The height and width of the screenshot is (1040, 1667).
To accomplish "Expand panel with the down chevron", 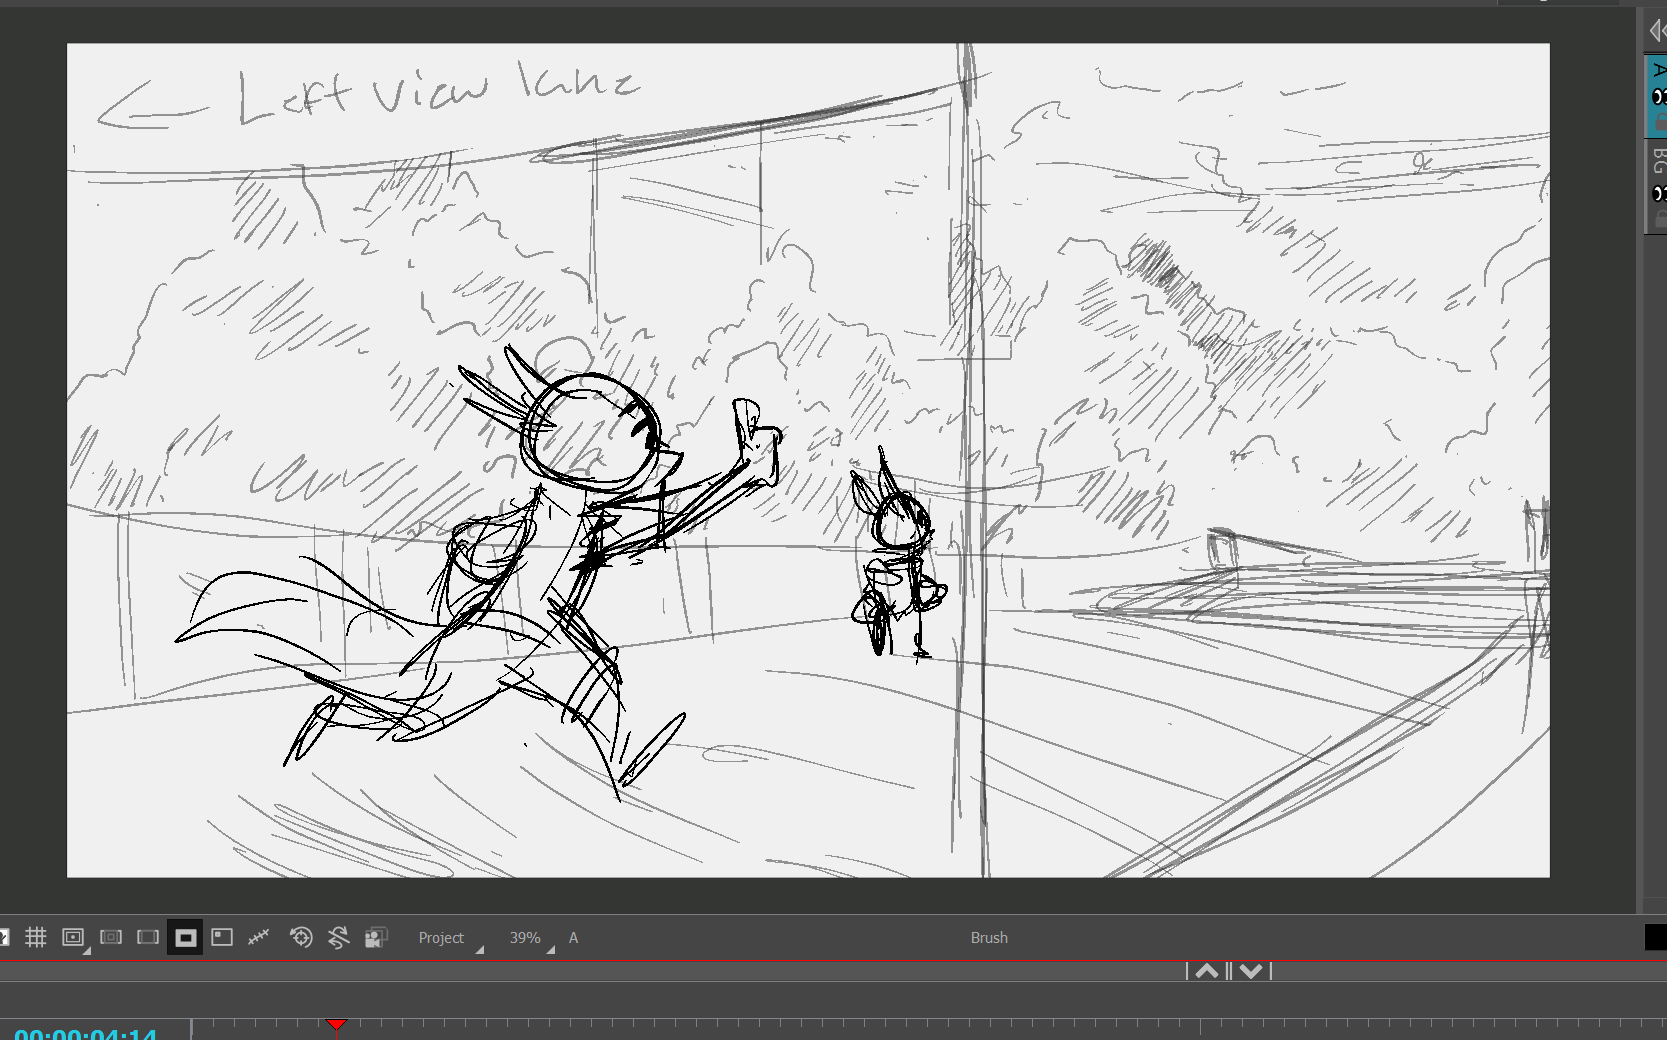I will pyautogui.click(x=1251, y=971).
